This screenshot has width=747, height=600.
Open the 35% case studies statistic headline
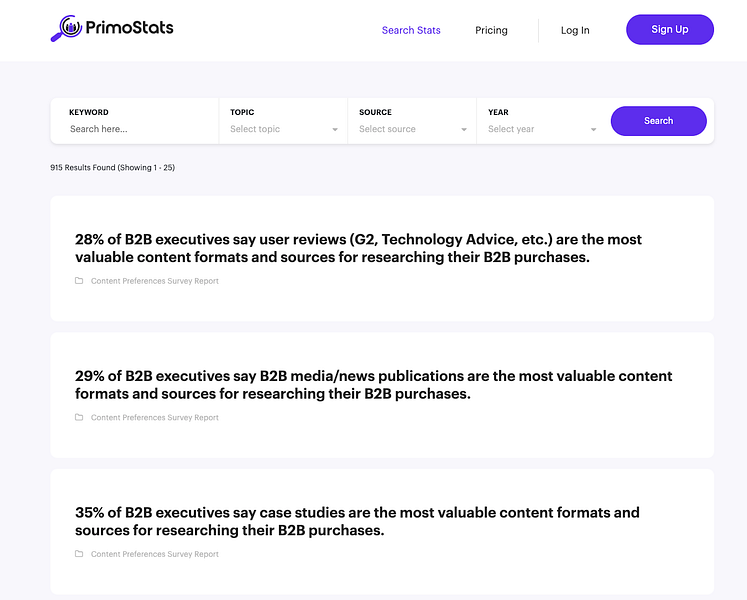(357, 521)
